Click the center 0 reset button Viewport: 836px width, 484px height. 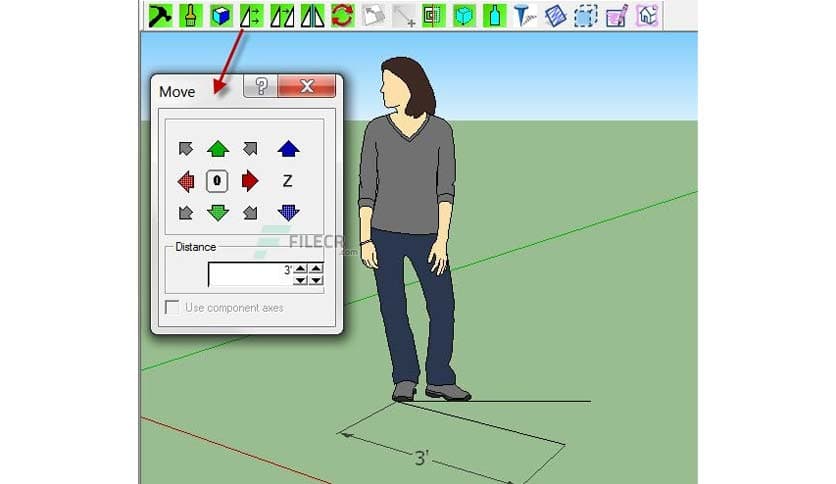(x=217, y=181)
